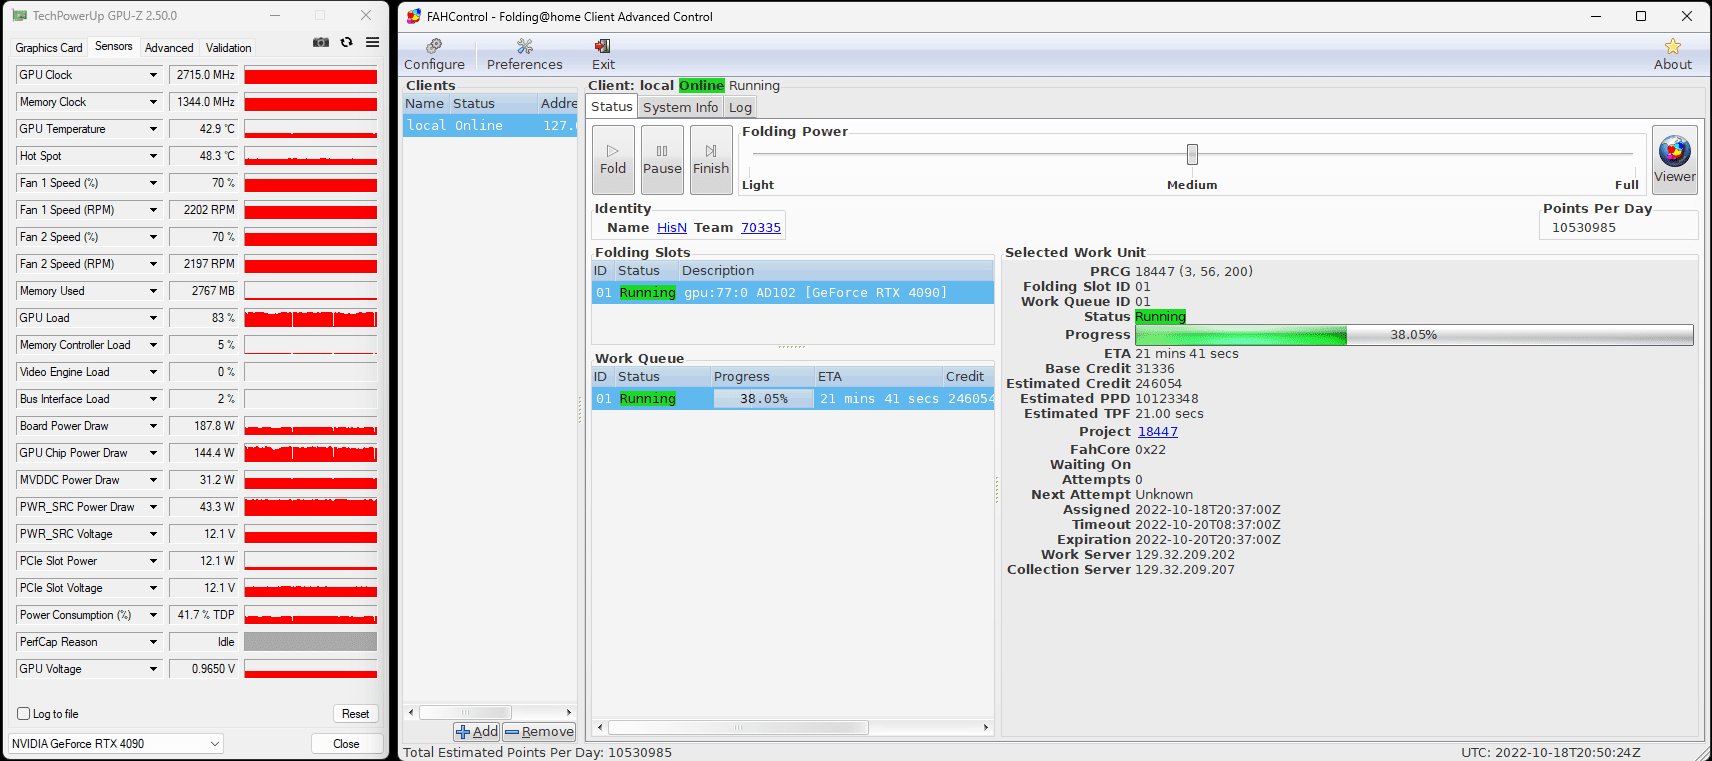Screen dimensions: 1712x761
Task: Expand Board Power Draw dropdown
Action: (153, 426)
